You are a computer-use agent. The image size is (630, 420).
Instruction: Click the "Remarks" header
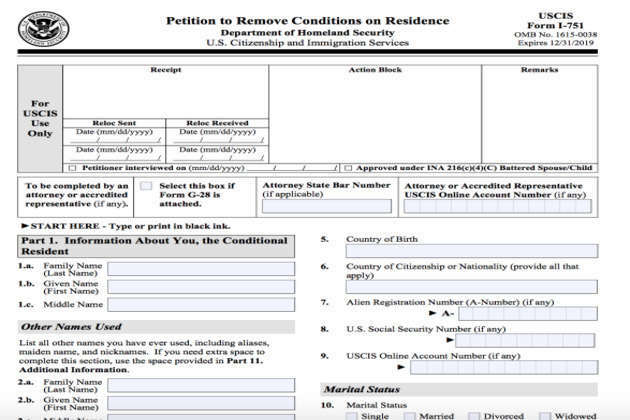tap(539, 70)
